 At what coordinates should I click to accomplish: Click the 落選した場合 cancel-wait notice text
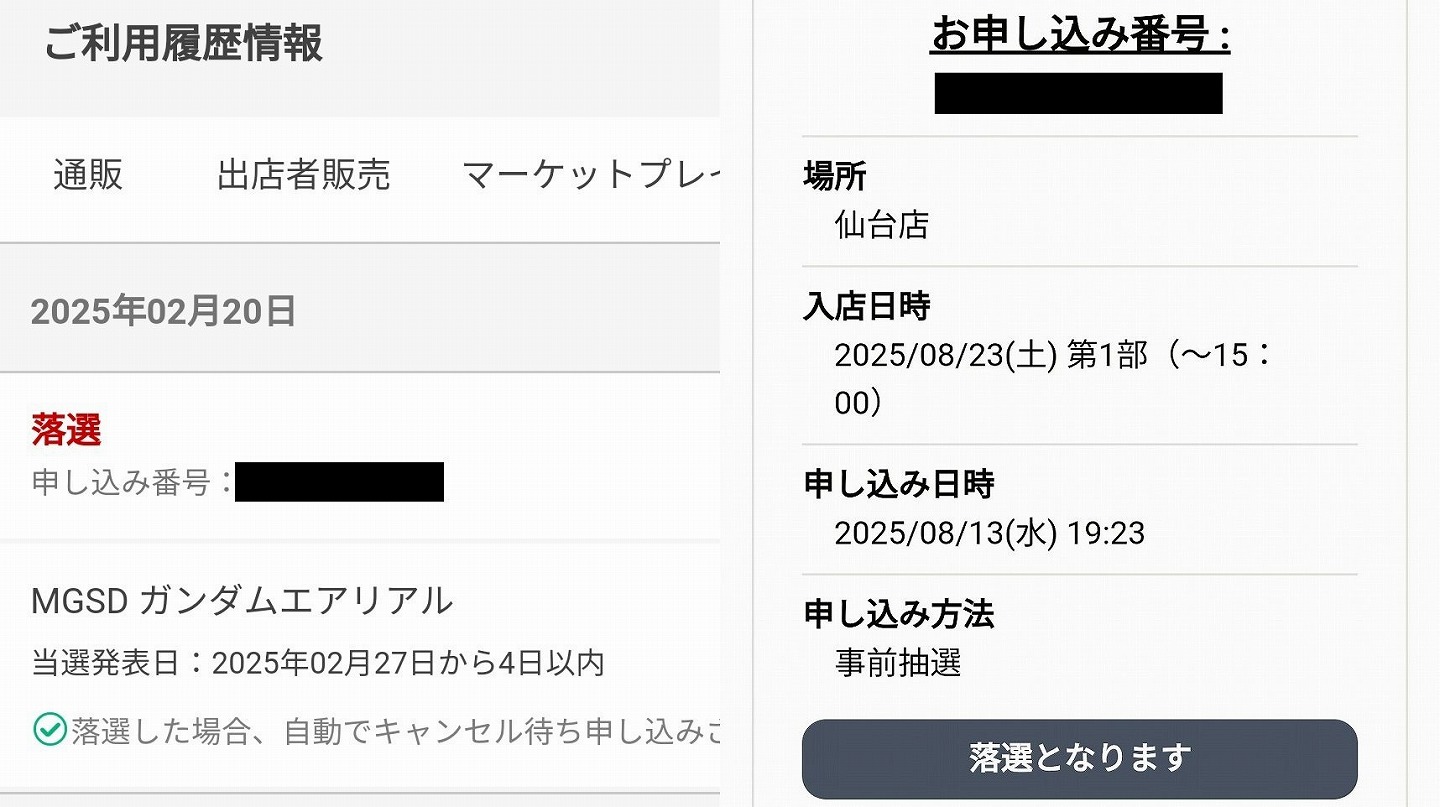[395, 731]
